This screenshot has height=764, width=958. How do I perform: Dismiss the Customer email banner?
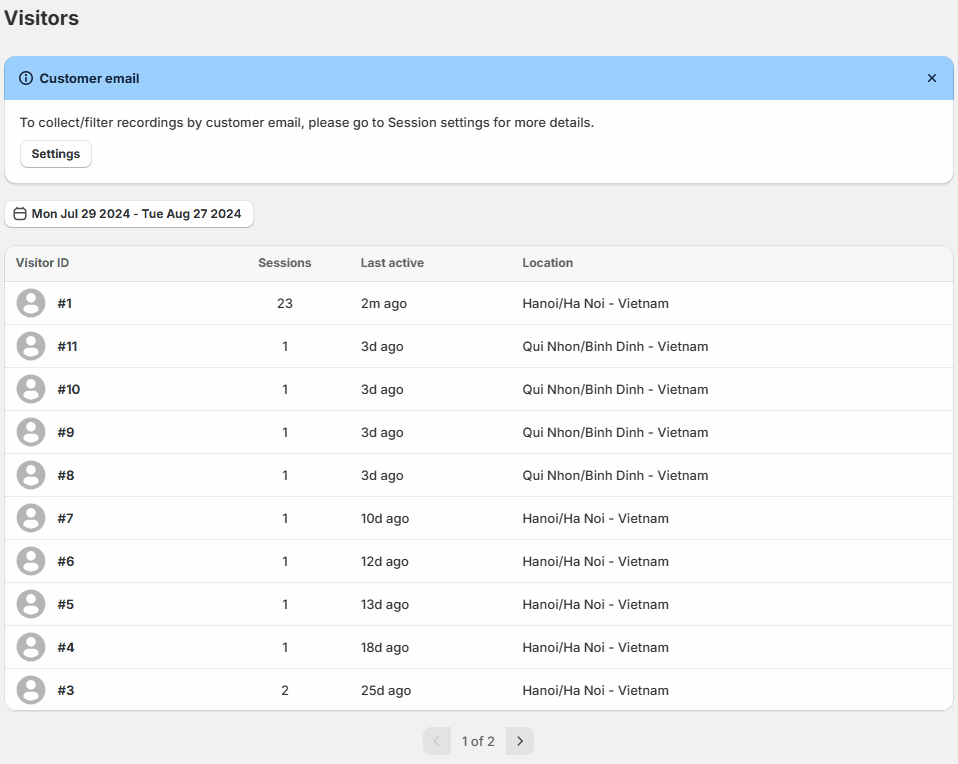(x=931, y=78)
